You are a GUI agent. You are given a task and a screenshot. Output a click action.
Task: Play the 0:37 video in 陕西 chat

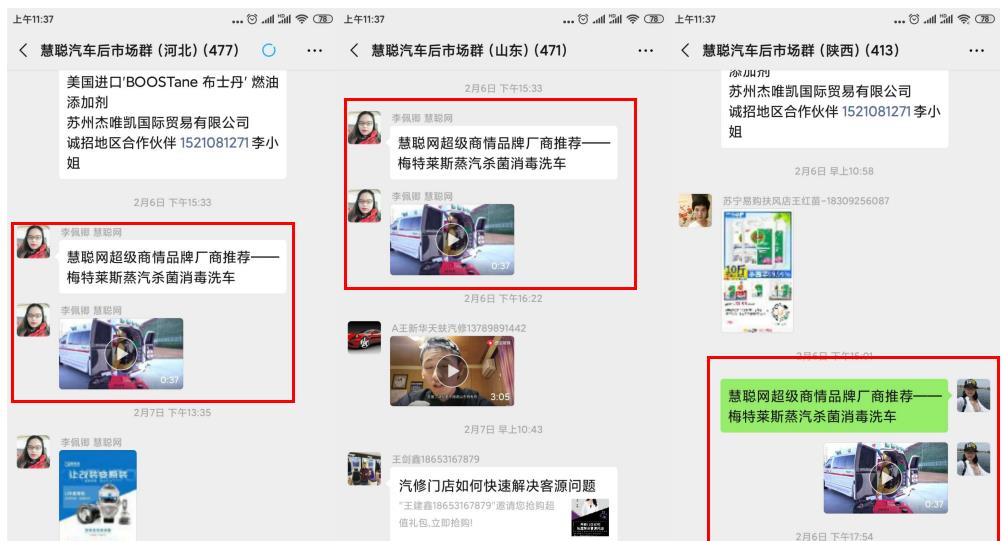point(885,478)
